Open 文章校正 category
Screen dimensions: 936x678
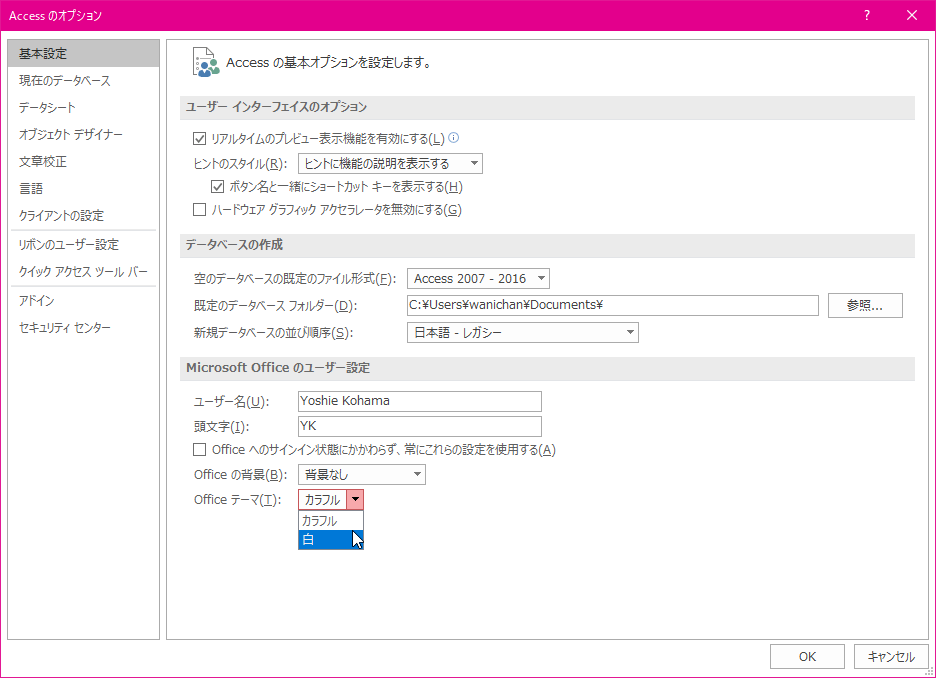(84, 161)
